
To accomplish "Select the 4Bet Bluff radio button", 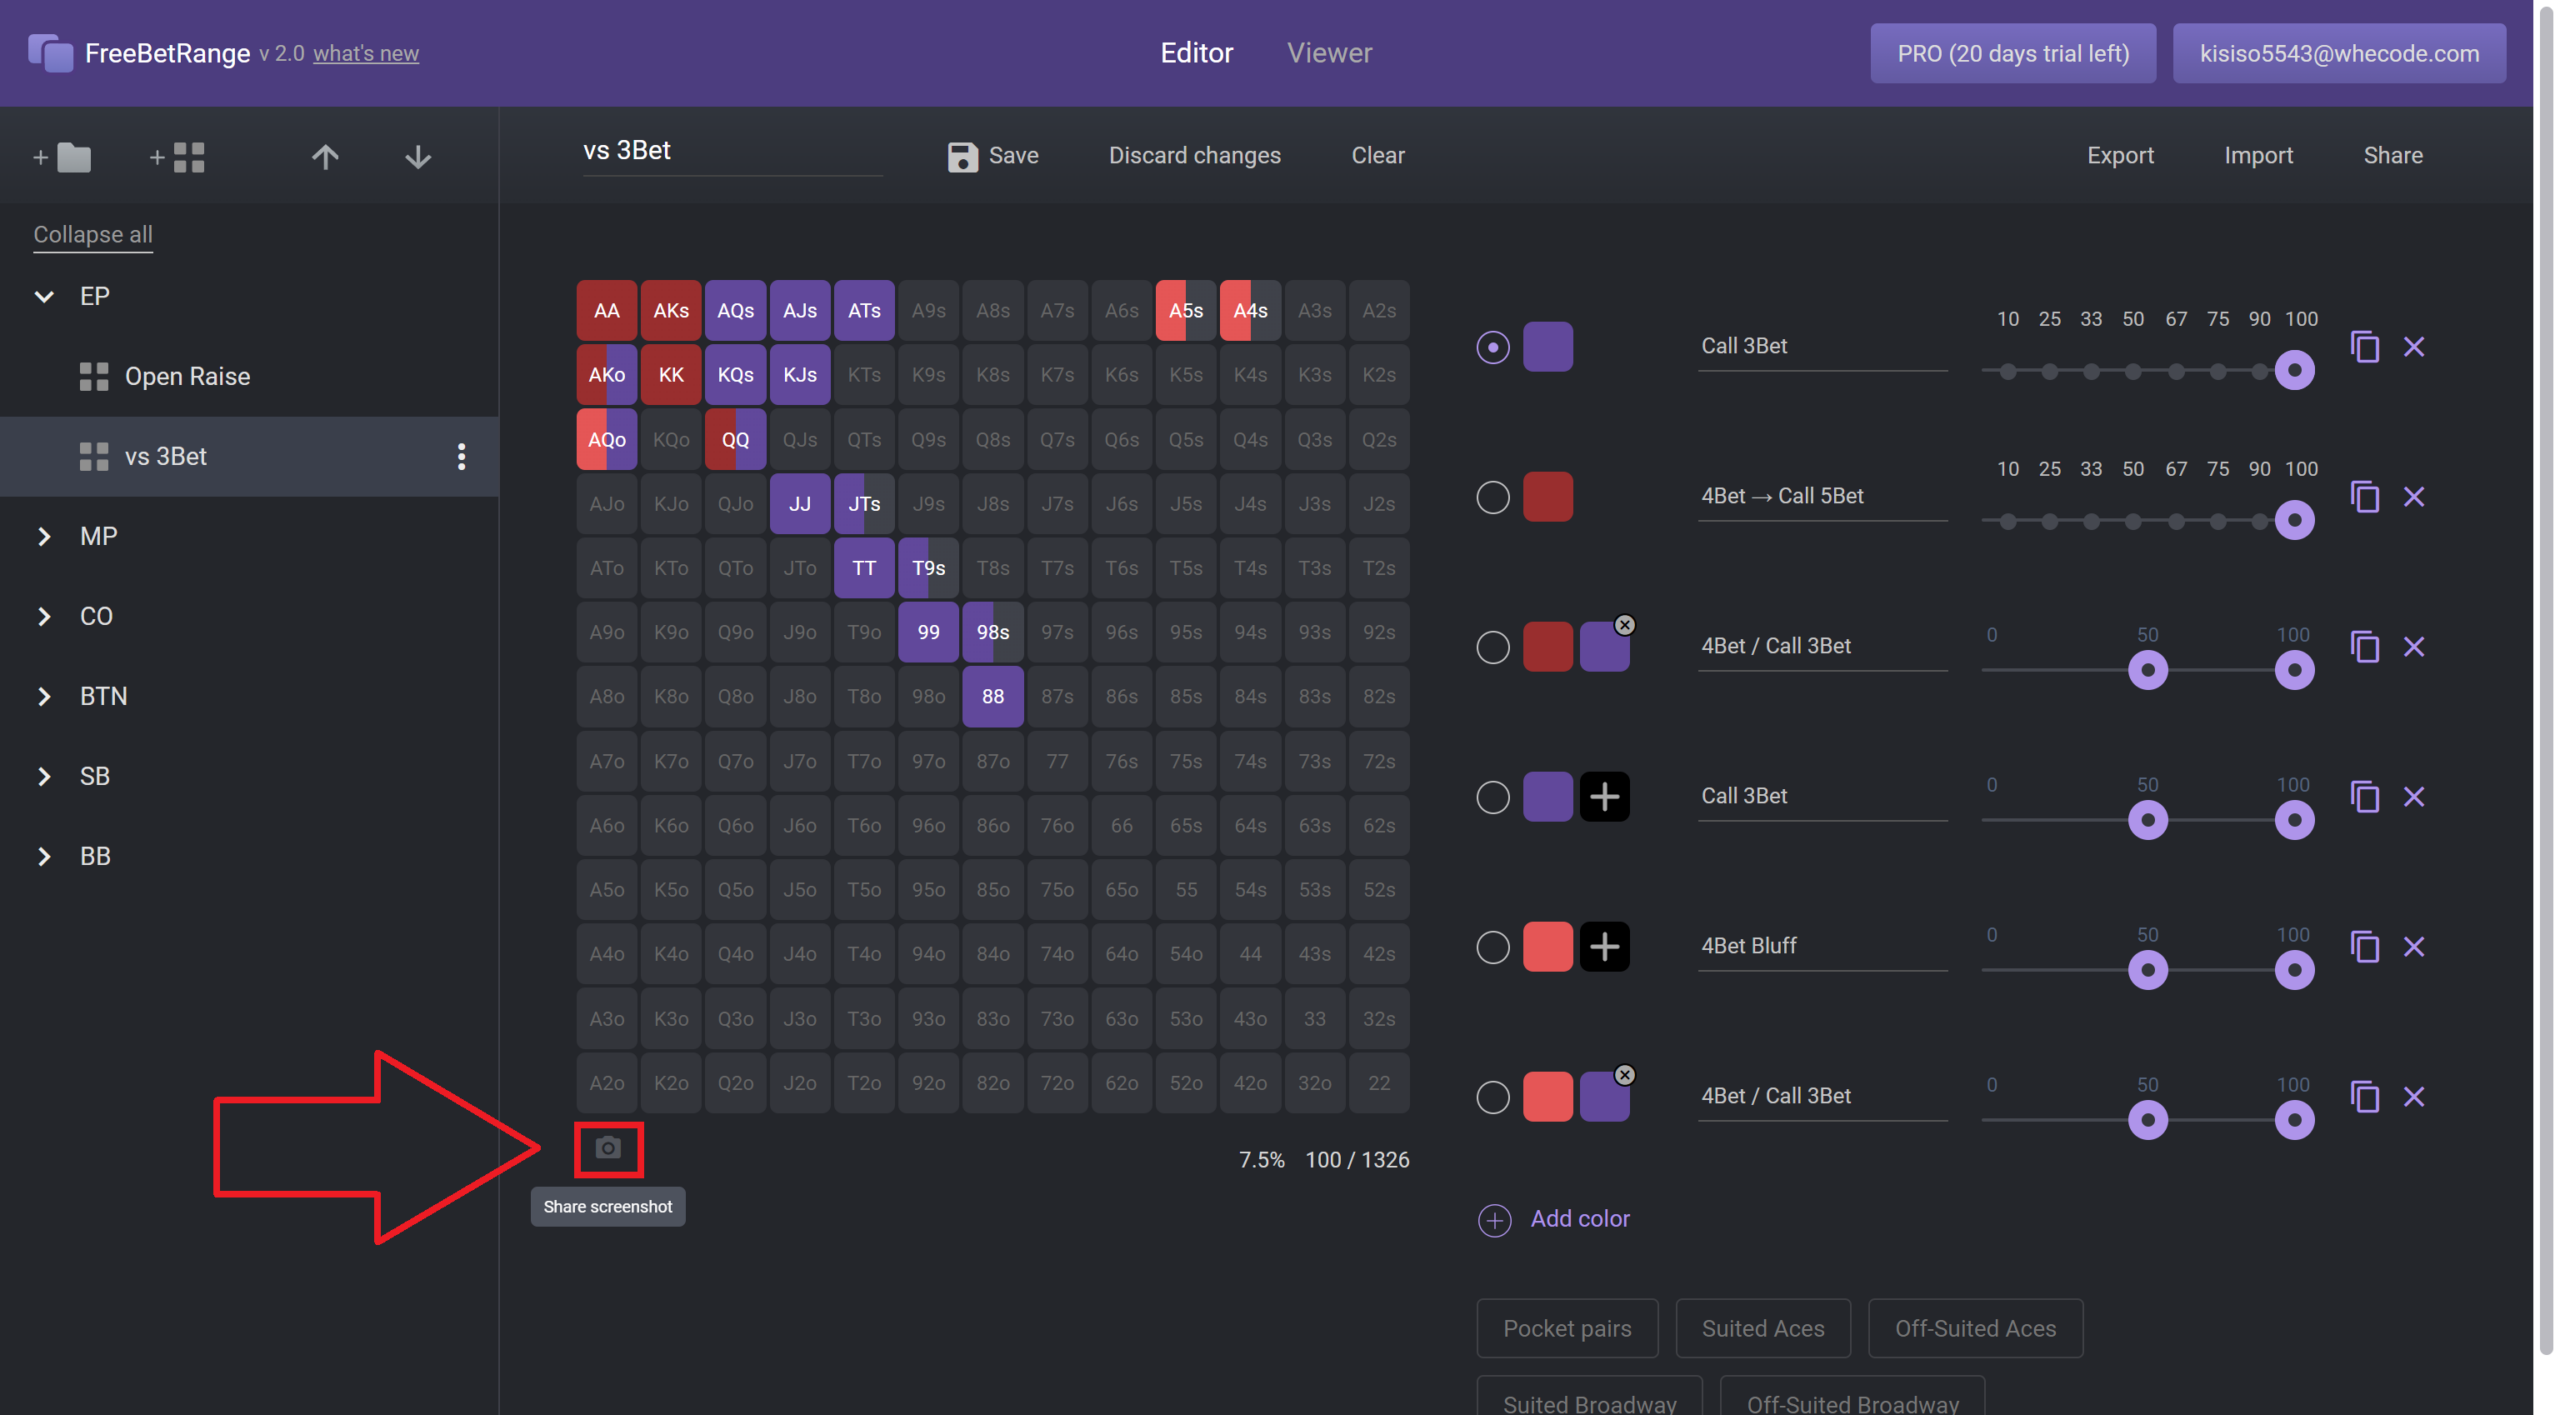I will (x=1493, y=947).
